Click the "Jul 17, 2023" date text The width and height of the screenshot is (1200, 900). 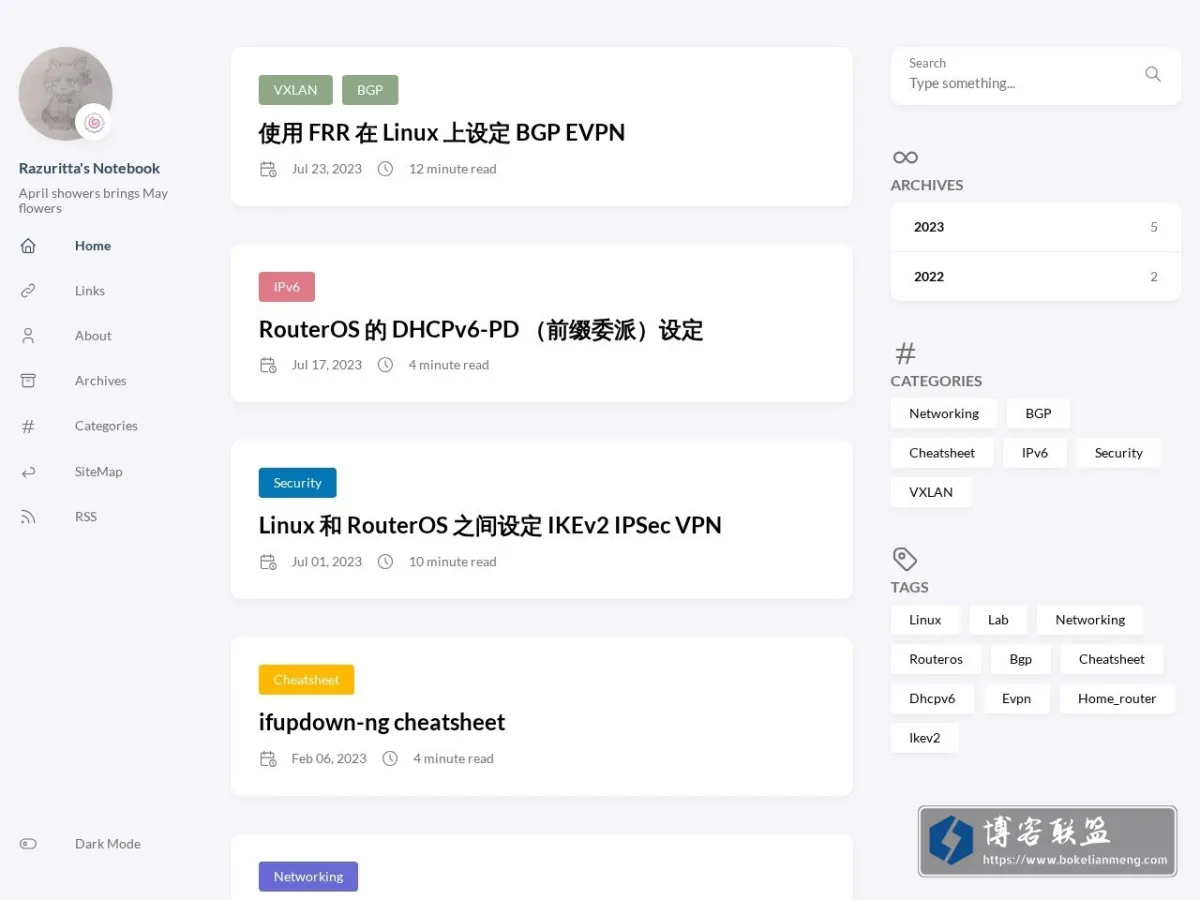327,365
